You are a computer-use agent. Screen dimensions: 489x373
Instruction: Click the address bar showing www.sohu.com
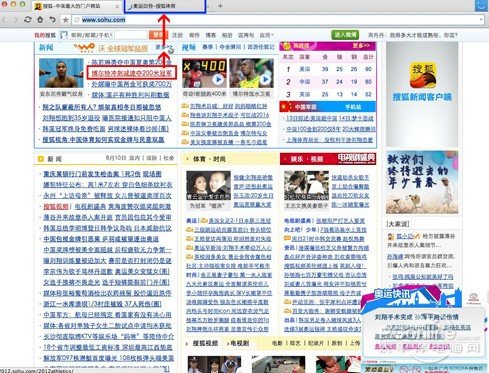278,20
